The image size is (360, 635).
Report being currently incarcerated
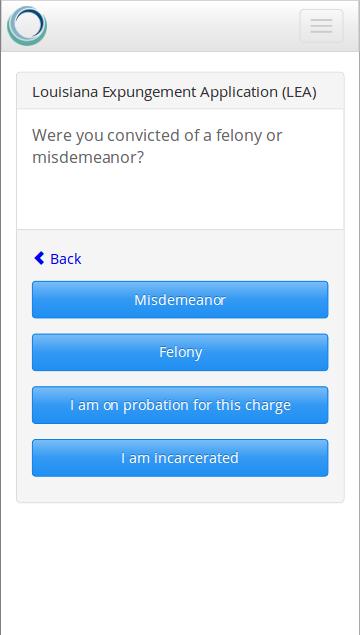point(180,458)
